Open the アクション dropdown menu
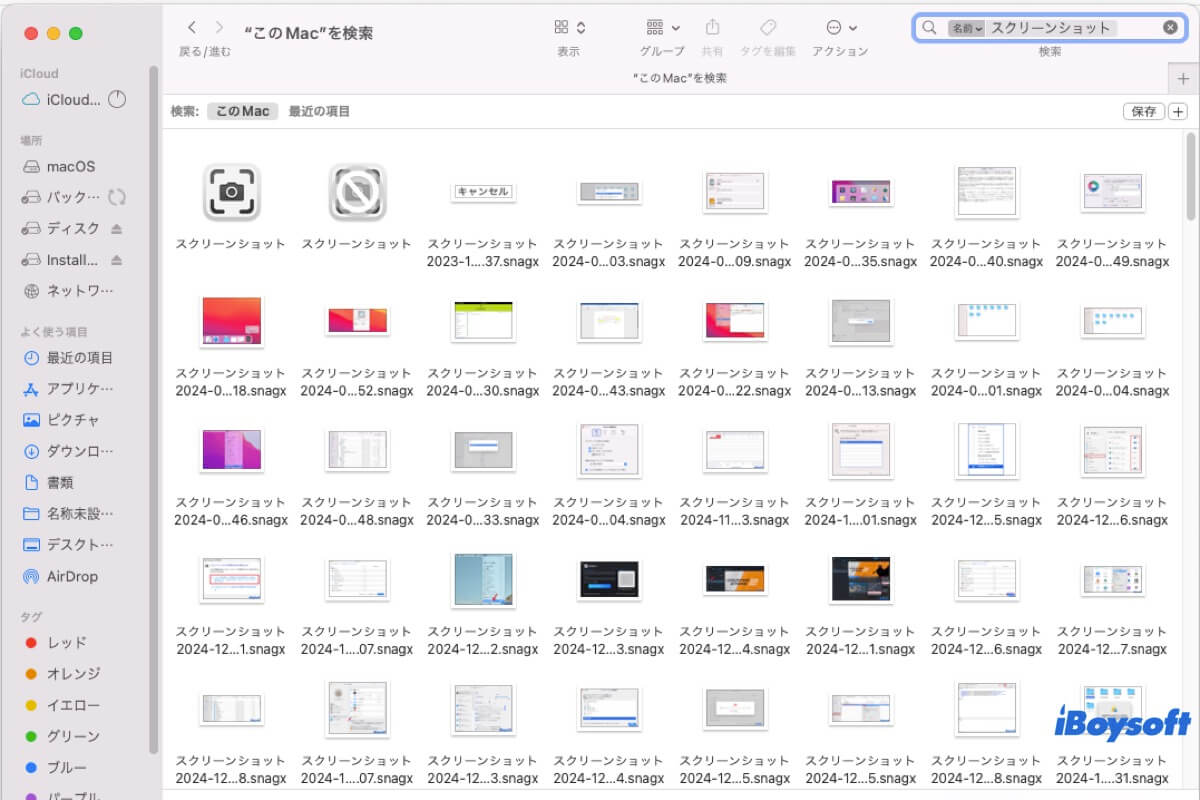Image resolution: width=1200 pixels, height=800 pixels. click(x=834, y=27)
